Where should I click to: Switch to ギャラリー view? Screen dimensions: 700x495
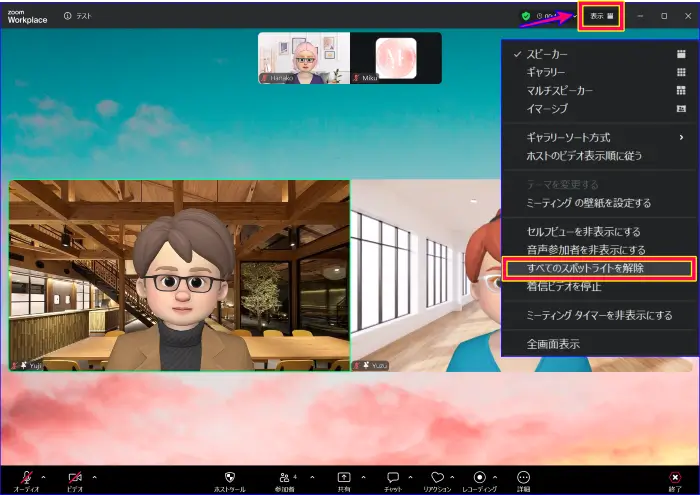(x=550, y=72)
